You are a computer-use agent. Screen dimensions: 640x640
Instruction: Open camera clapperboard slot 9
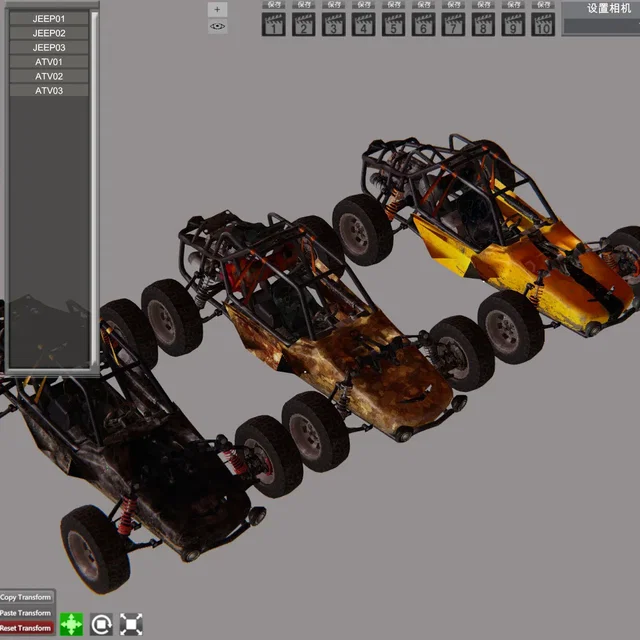tap(513, 24)
